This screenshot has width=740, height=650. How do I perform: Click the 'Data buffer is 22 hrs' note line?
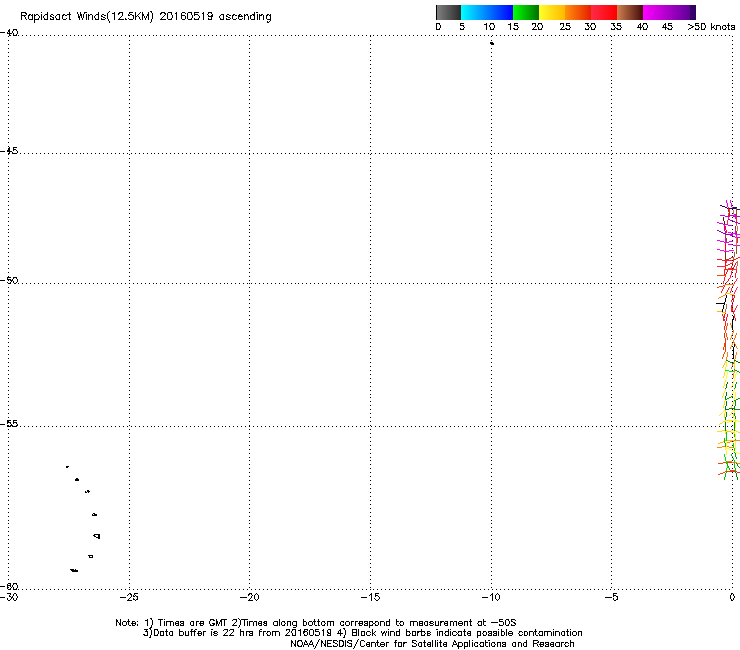362,633
